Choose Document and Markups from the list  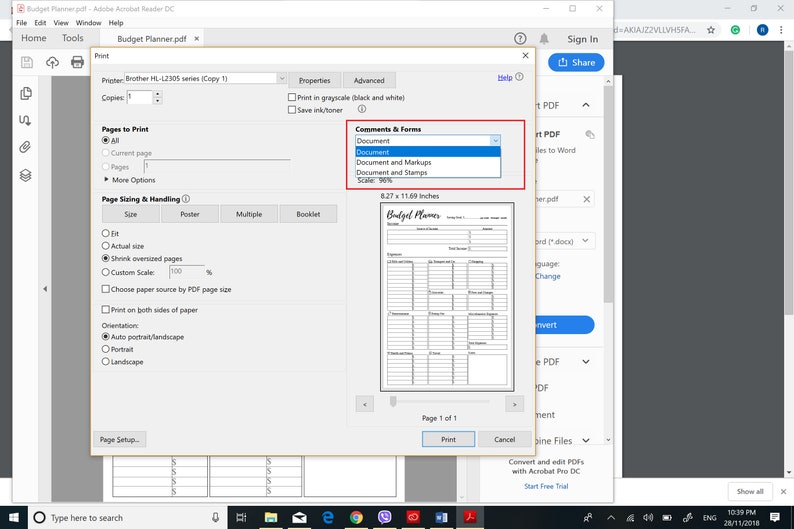point(428,162)
